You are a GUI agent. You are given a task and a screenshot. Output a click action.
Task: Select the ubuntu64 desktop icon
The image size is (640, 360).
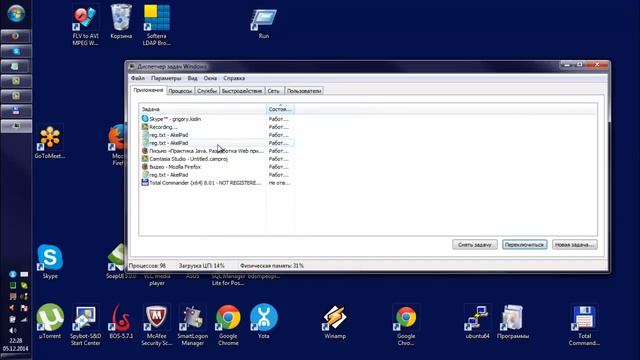point(477,322)
